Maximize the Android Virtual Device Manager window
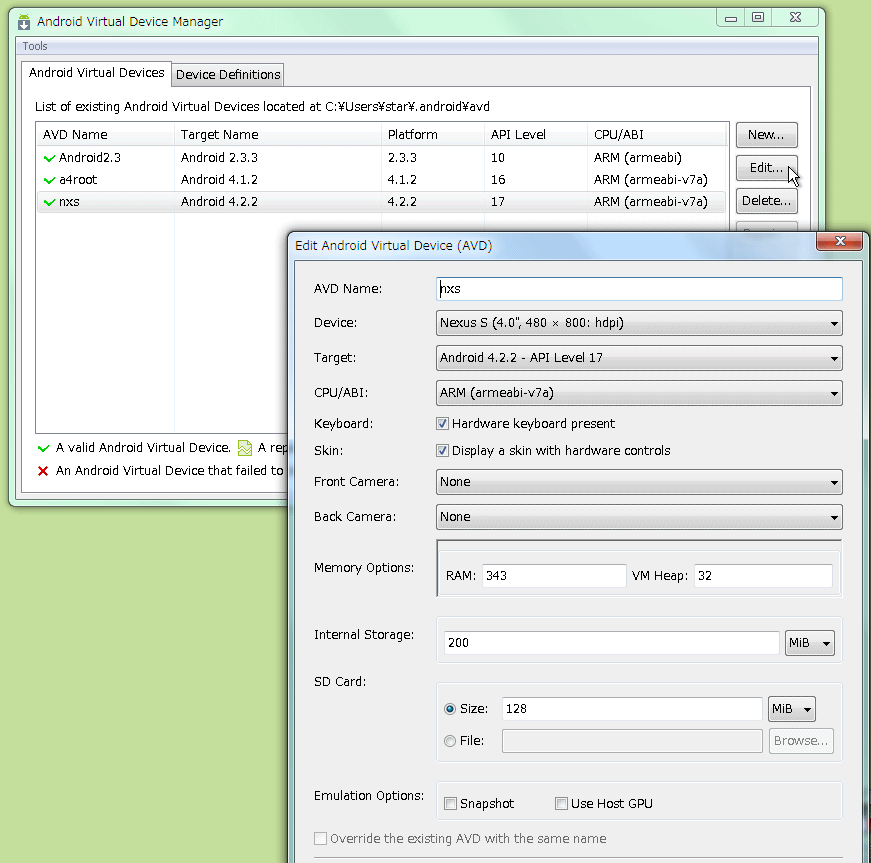This screenshot has height=863, width=871. click(758, 17)
